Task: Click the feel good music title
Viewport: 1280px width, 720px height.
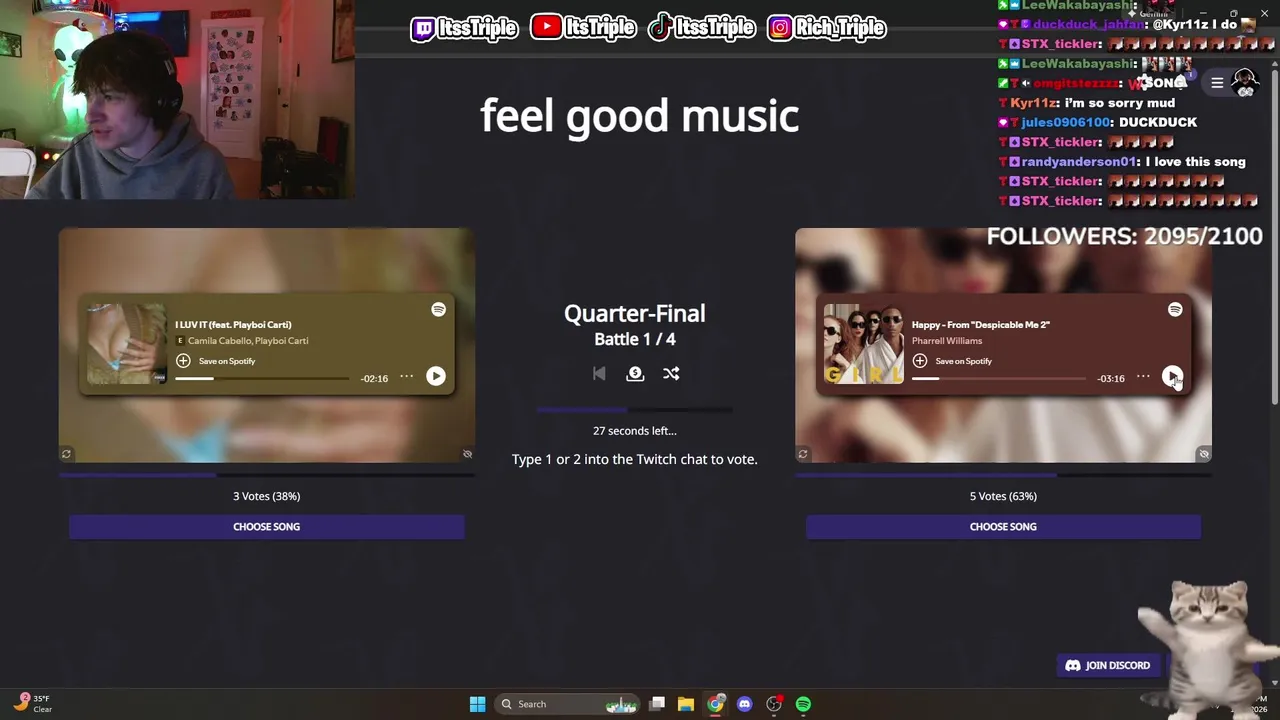Action: 639,116
